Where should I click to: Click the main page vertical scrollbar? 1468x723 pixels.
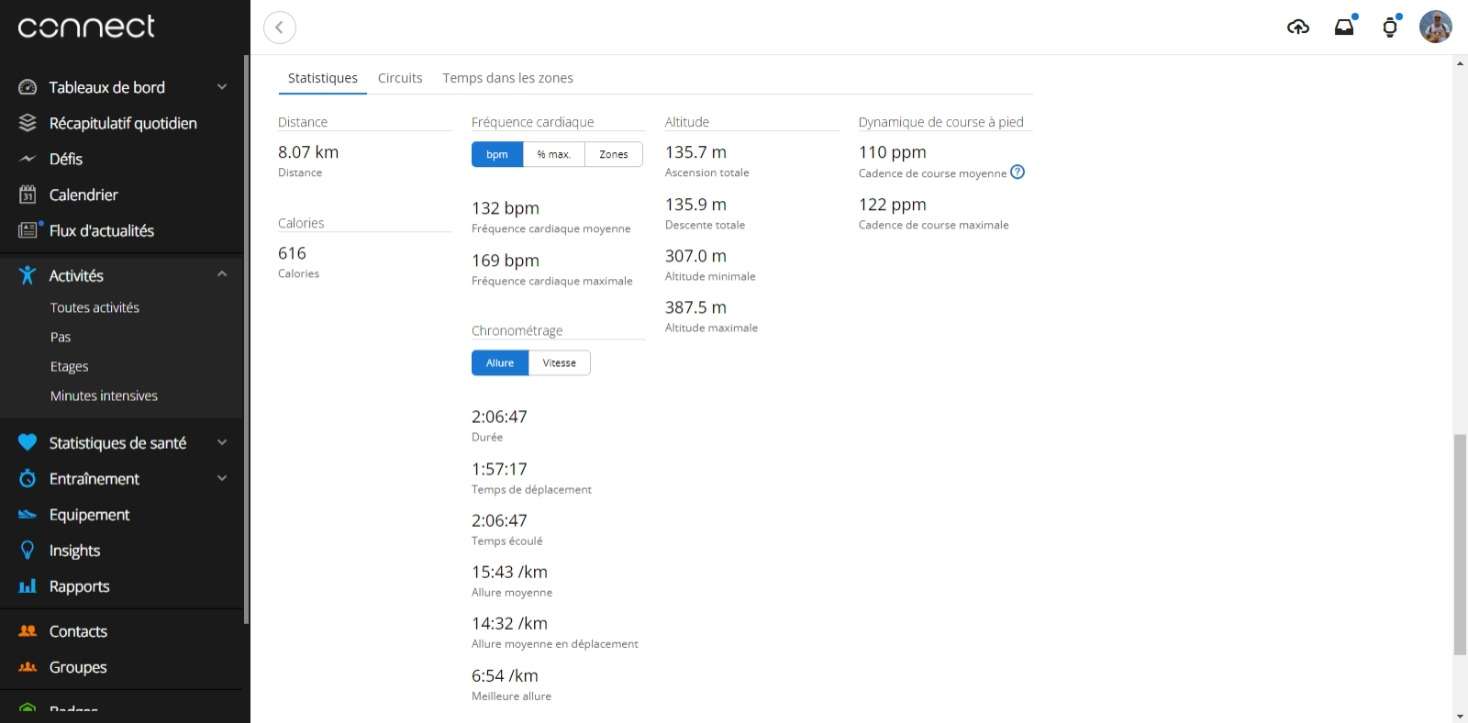(1459, 540)
